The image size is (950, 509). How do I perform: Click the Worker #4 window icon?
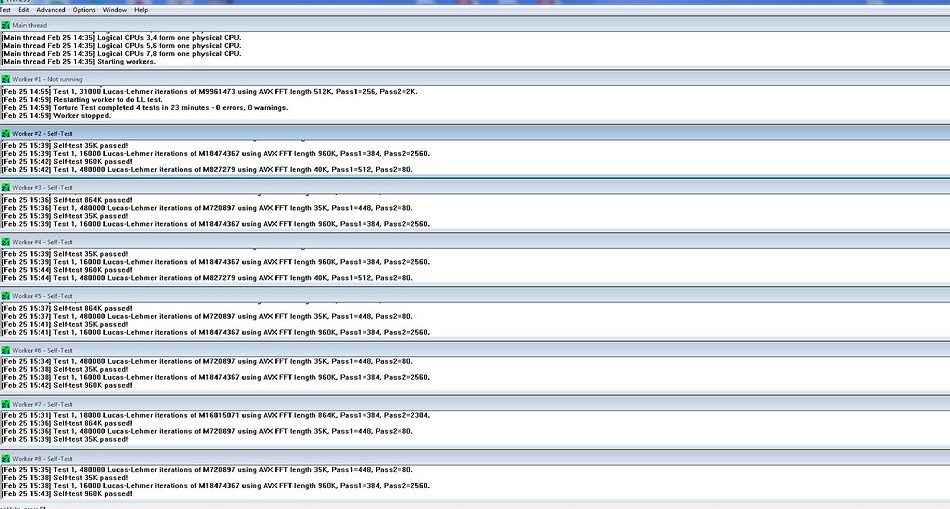pos(6,242)
